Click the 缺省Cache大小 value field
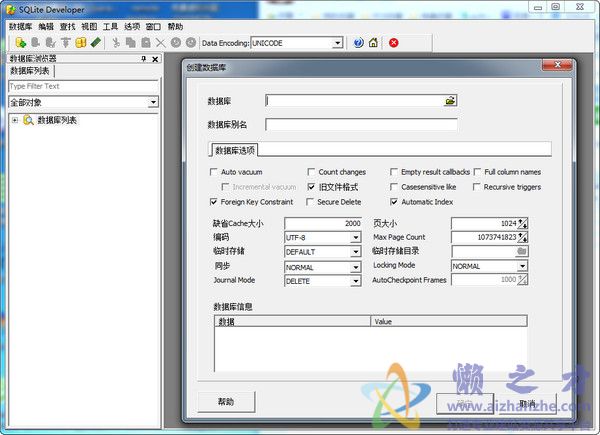The height and width of the screenshot is (435, 600). 323,223
